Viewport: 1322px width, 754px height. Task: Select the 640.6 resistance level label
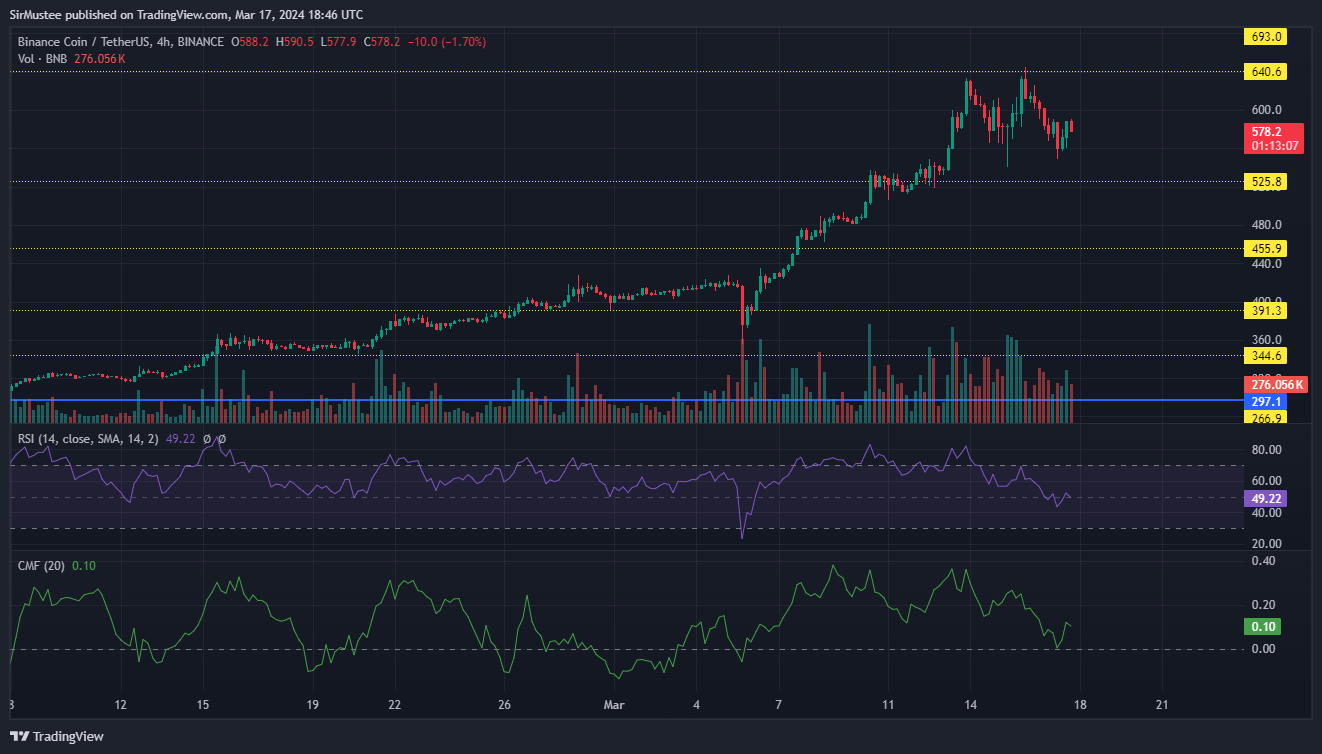[x=1265, y=72]
